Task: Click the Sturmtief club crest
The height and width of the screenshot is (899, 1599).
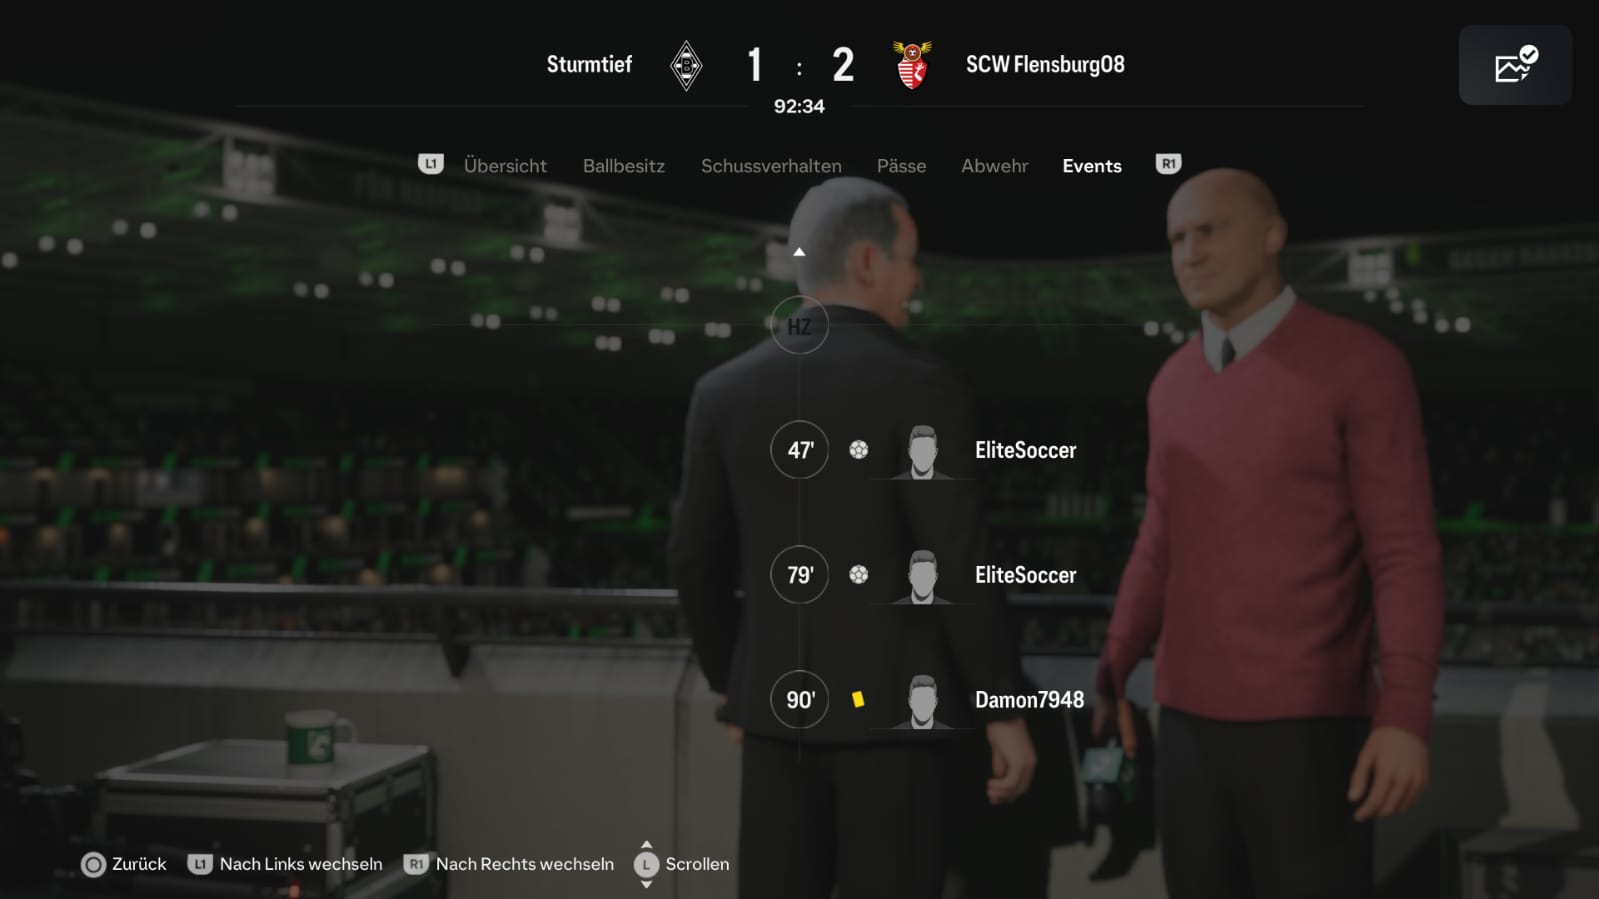Action: tap(686, 65)
